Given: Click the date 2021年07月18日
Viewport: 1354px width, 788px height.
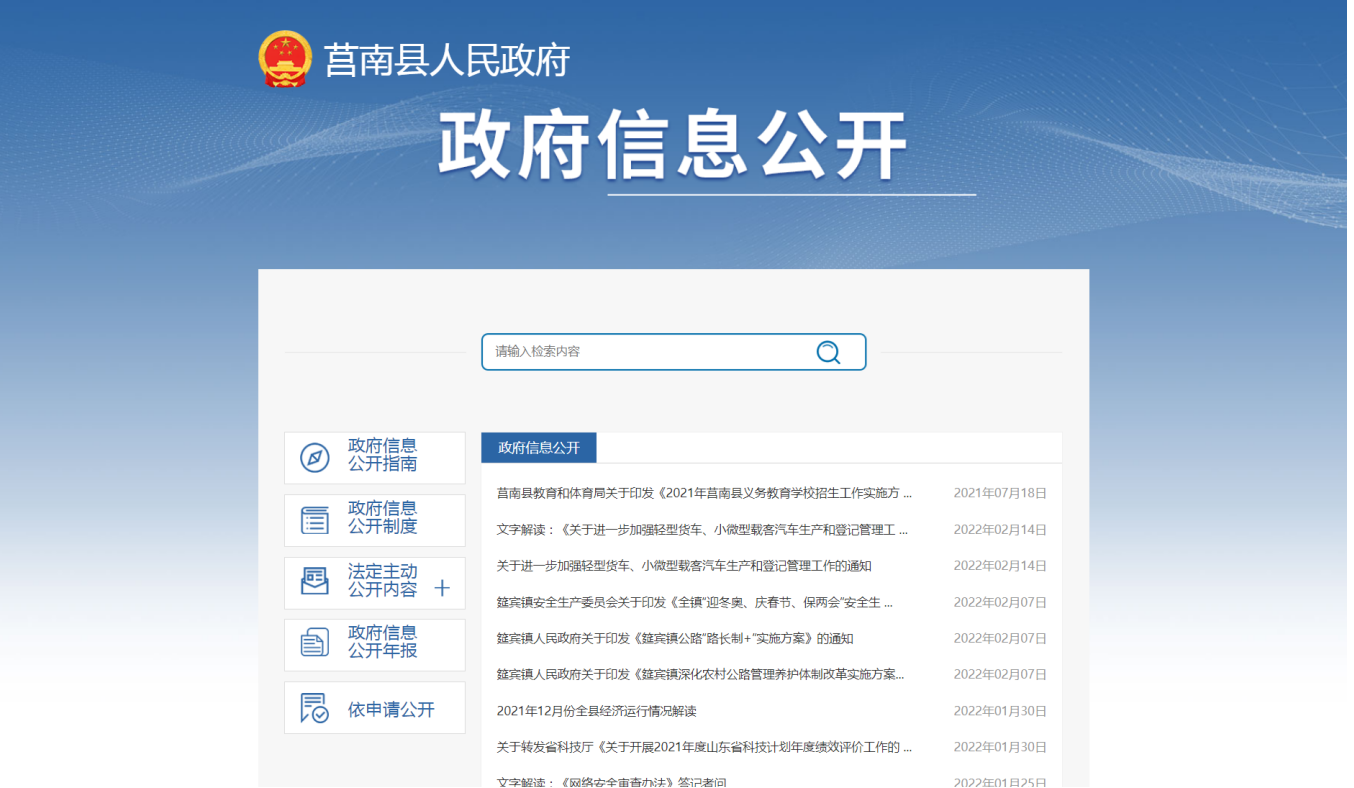Looking at the screenshot, I should click(x=1000, y=493).
